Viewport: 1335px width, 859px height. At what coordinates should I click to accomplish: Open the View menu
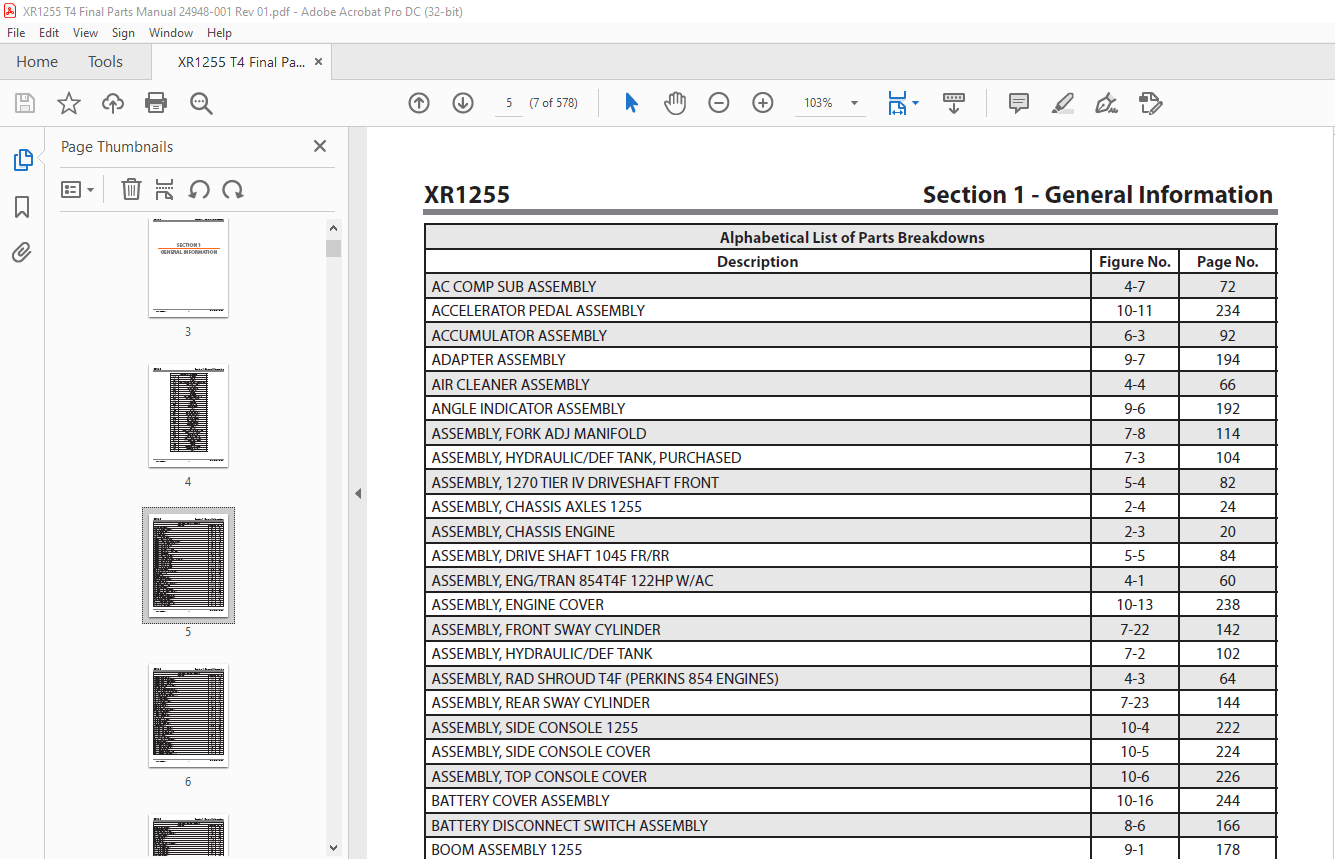pyautogui.click(x=85, y=33)
